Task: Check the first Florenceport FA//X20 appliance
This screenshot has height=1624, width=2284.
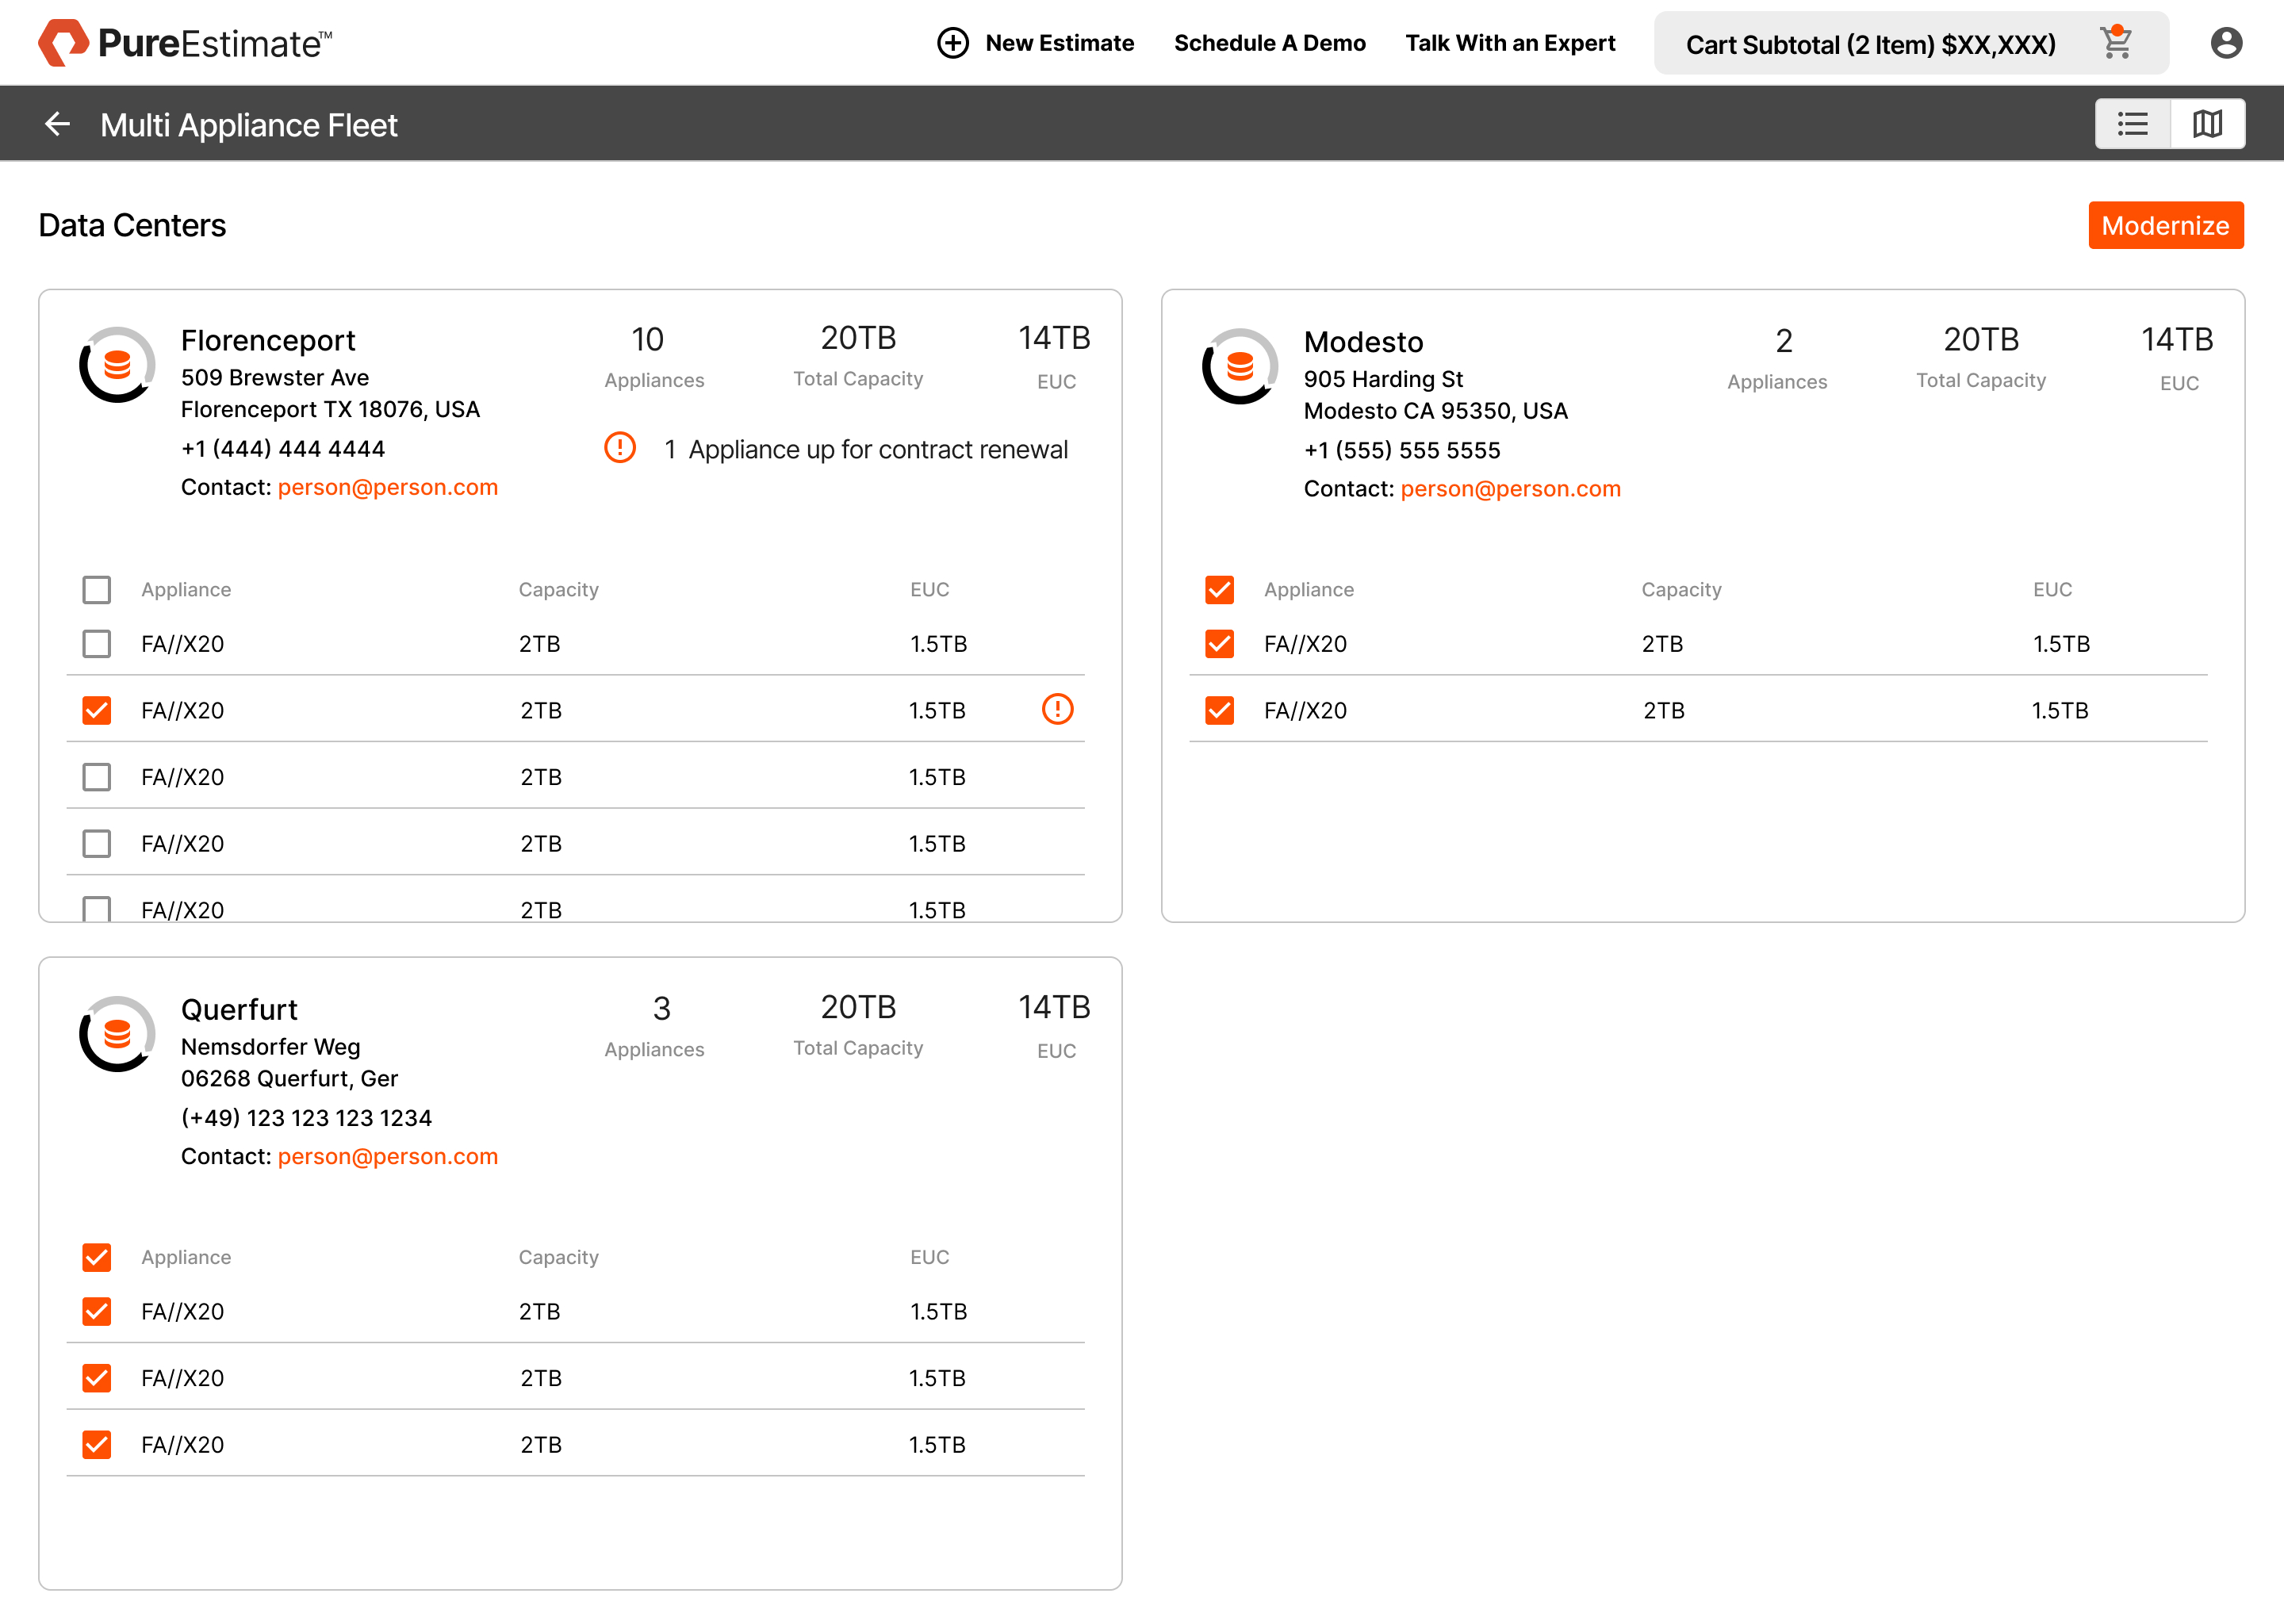Action: tap(97, 643)
